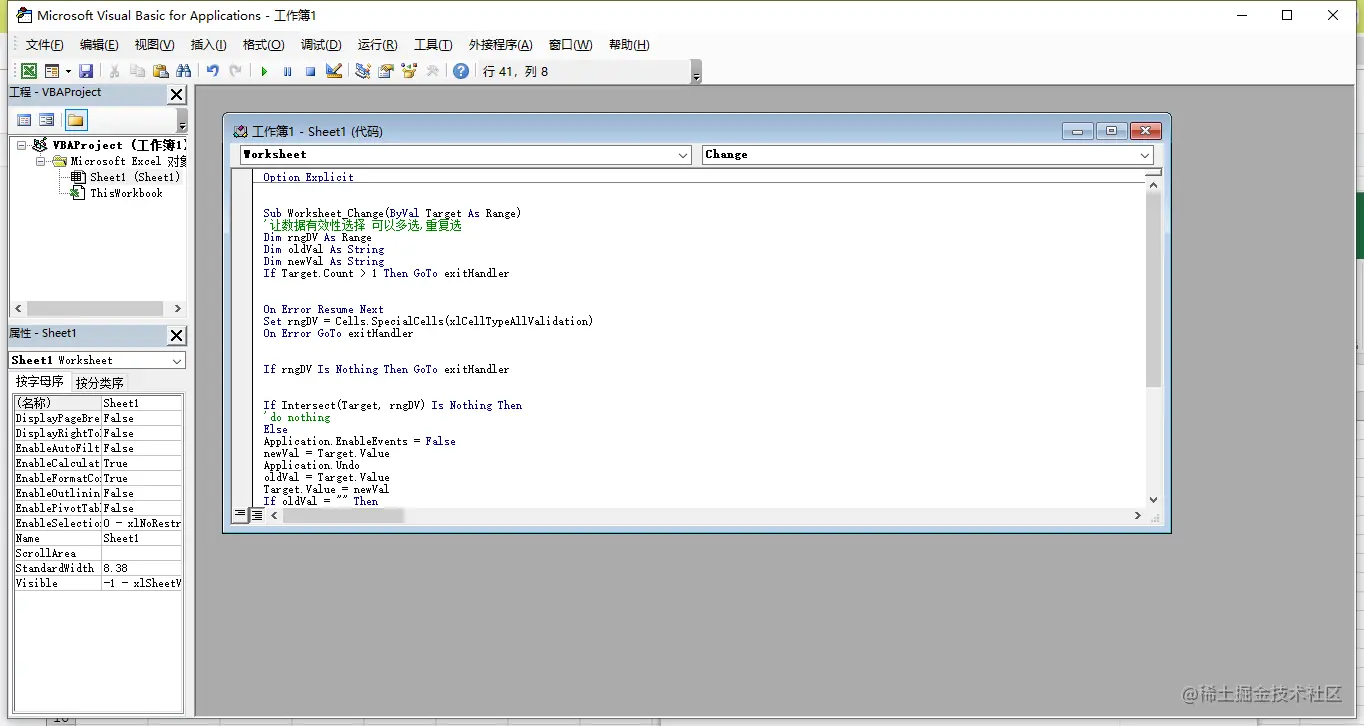The image size is (1364, 726).
Task: Save the workbook with the floppy icon
Action: click(x=86, y=71)
